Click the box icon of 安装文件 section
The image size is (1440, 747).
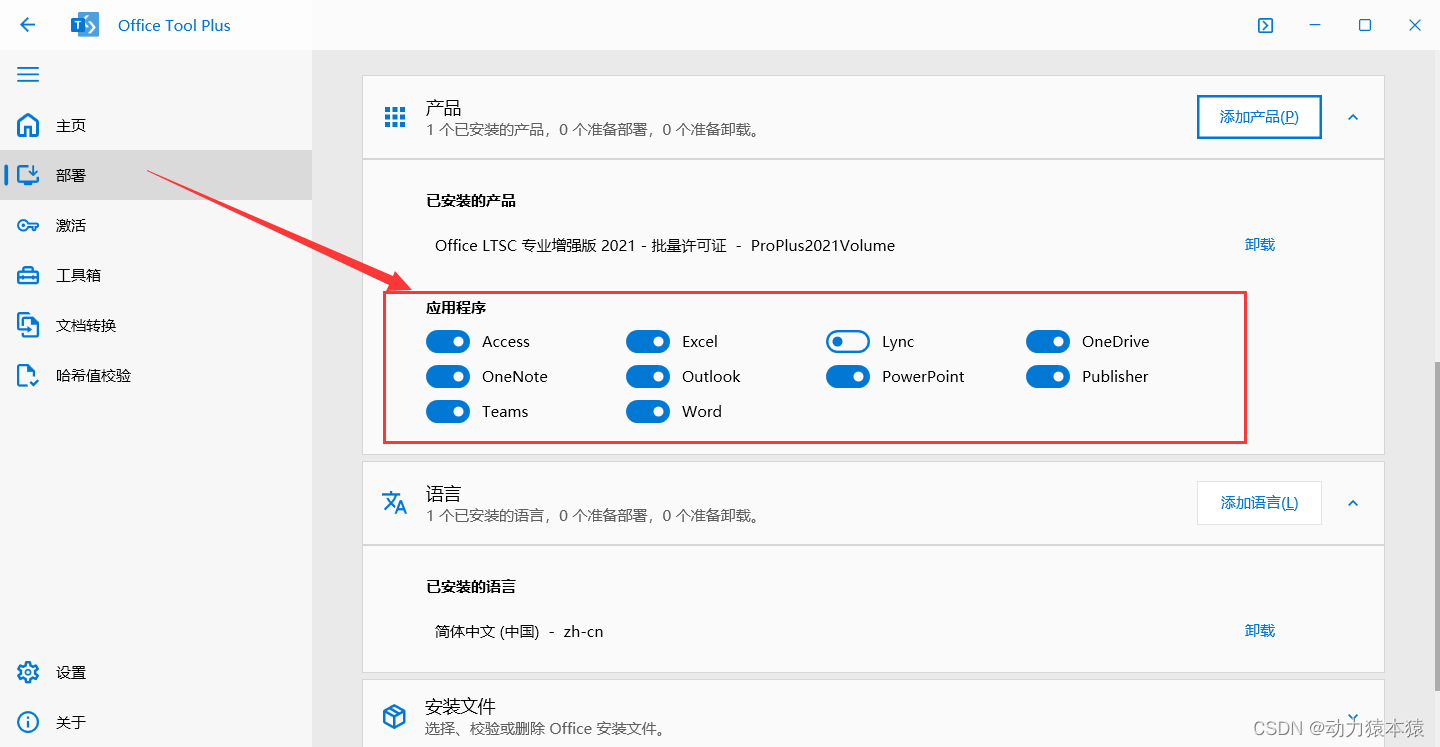click(x=395, y=716)
